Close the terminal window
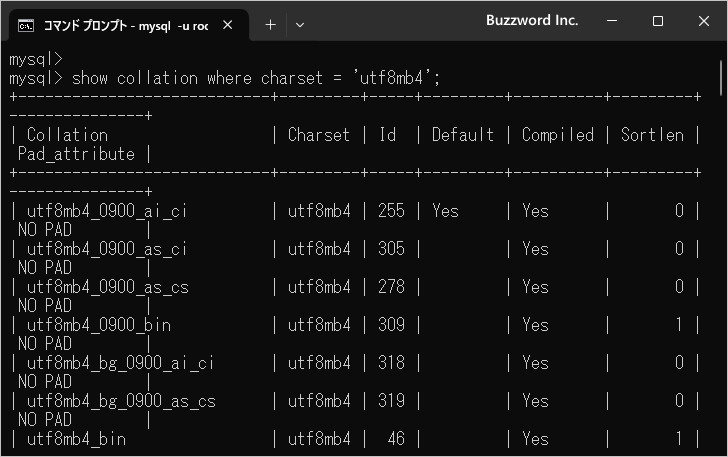 pos(703,21)
